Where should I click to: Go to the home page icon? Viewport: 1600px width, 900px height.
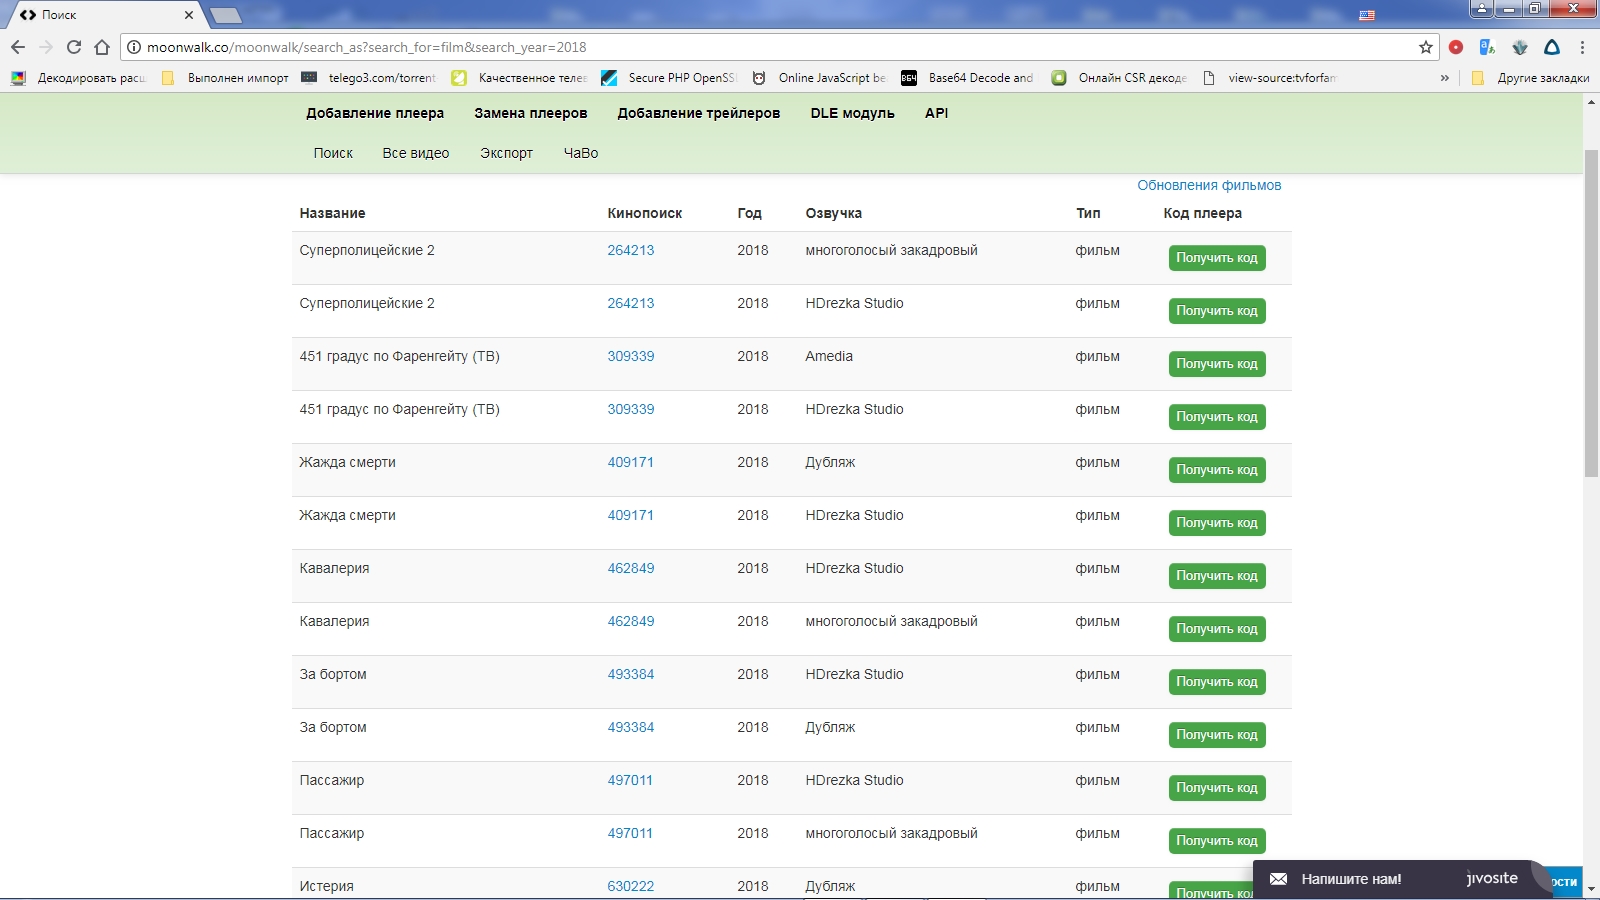pyautogui.click(x=102, y=47)
